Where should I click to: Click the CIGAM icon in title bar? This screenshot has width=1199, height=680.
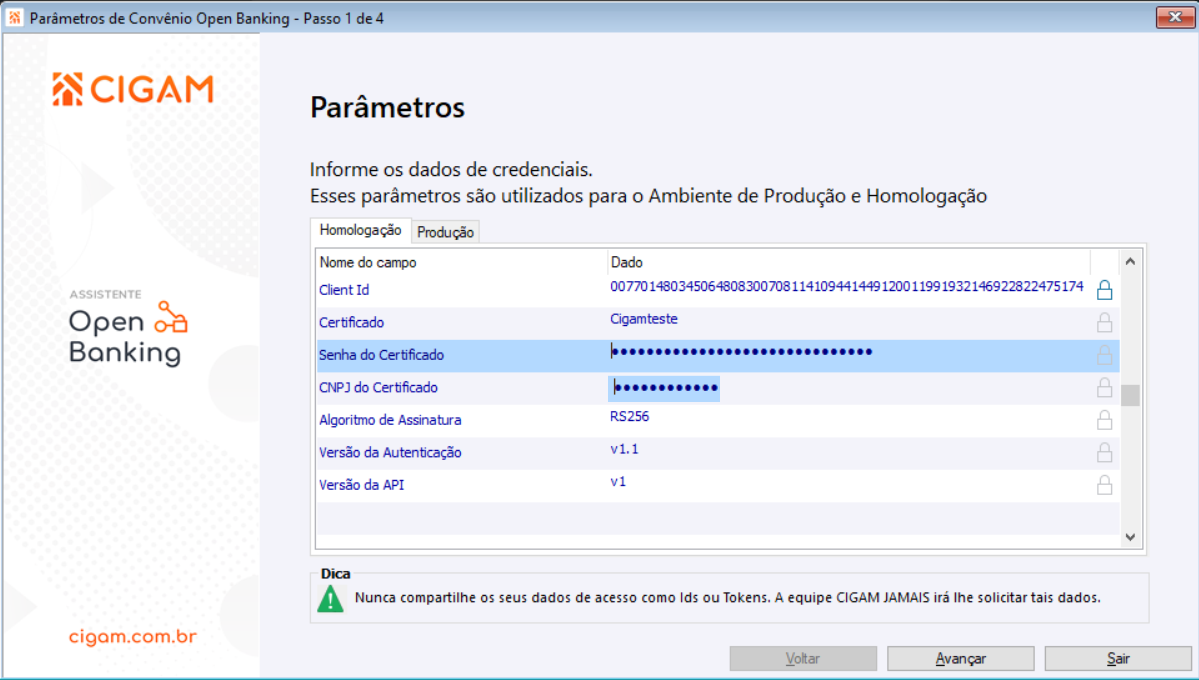pos(15,18)
